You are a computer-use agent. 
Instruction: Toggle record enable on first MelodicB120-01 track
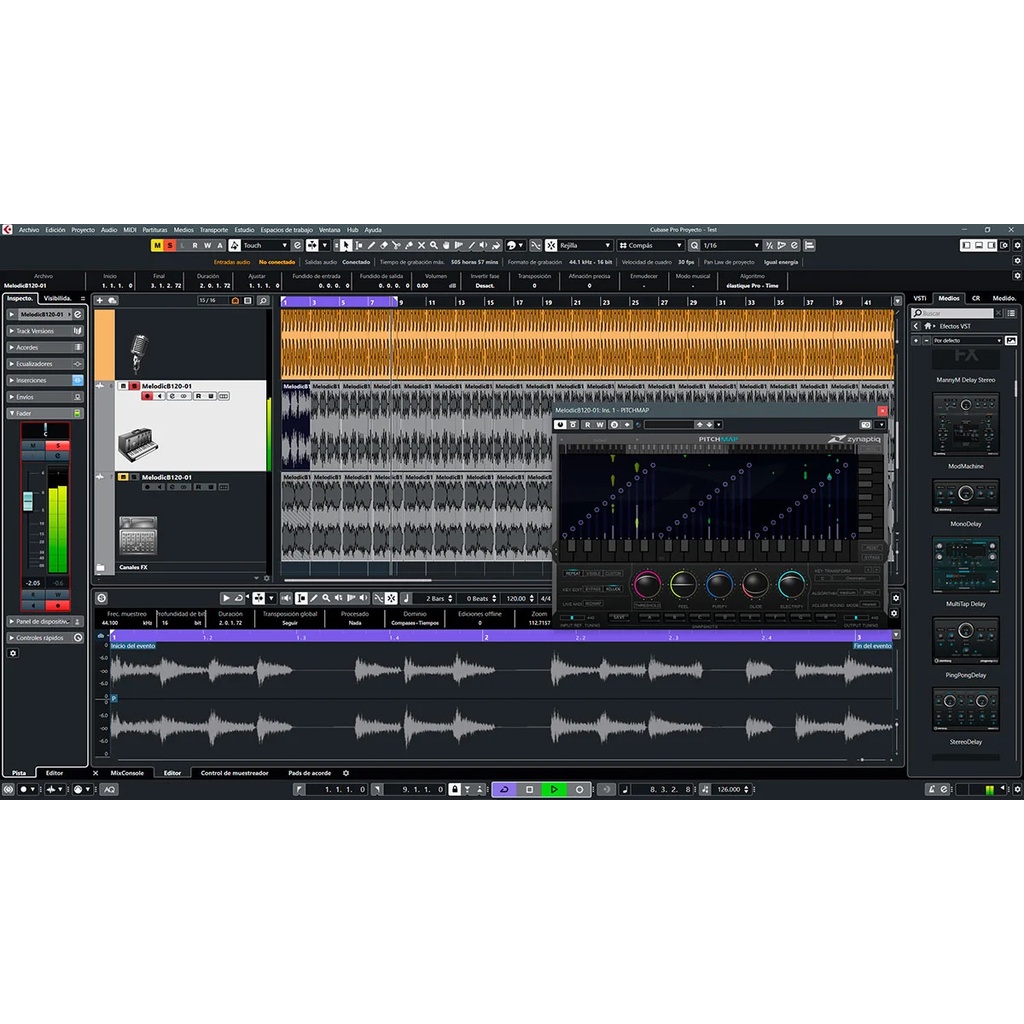point(147,396)
